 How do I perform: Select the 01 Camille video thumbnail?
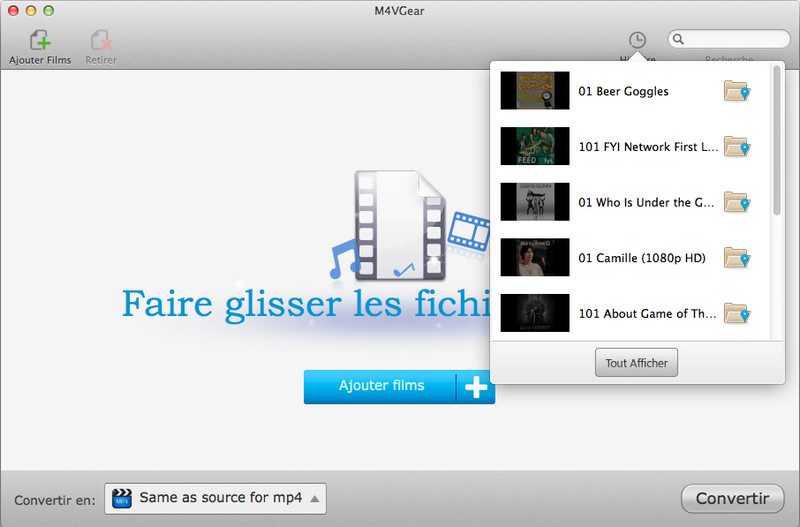(535, 257)
